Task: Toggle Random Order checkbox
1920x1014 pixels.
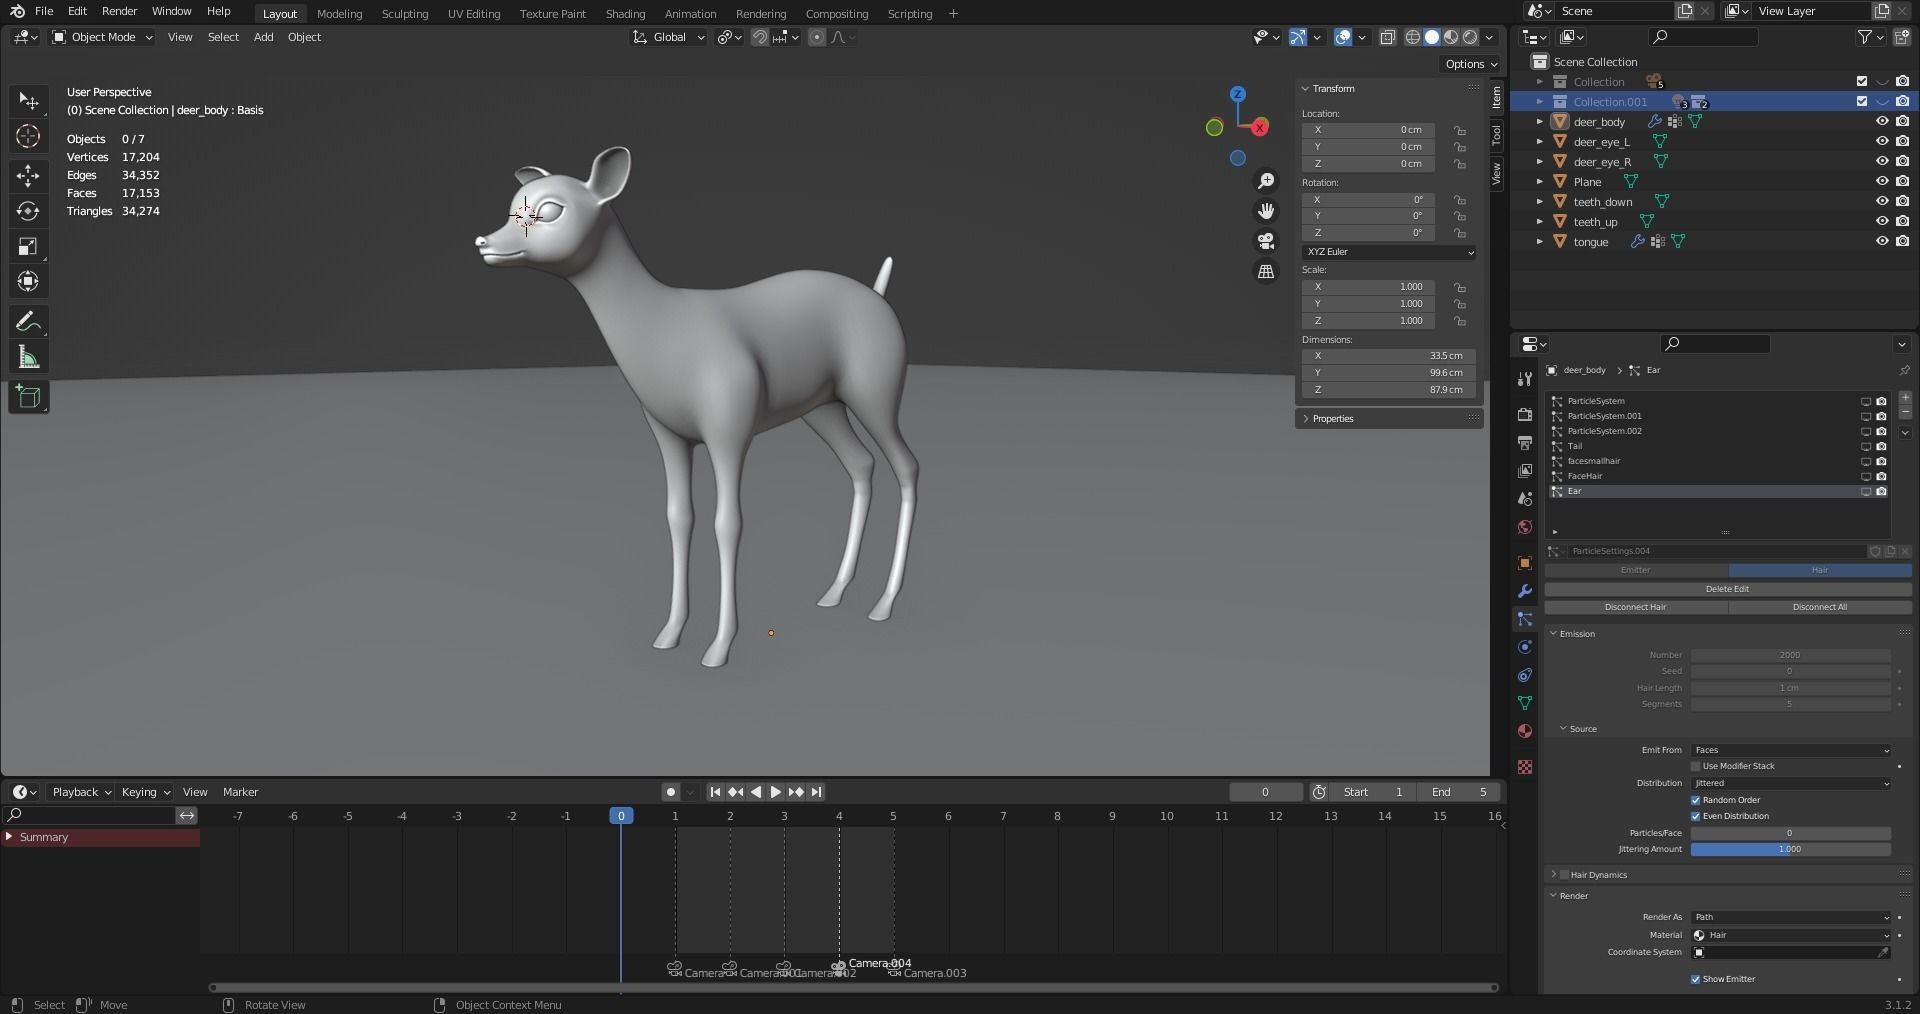Action: click(x=1696, y=800)
